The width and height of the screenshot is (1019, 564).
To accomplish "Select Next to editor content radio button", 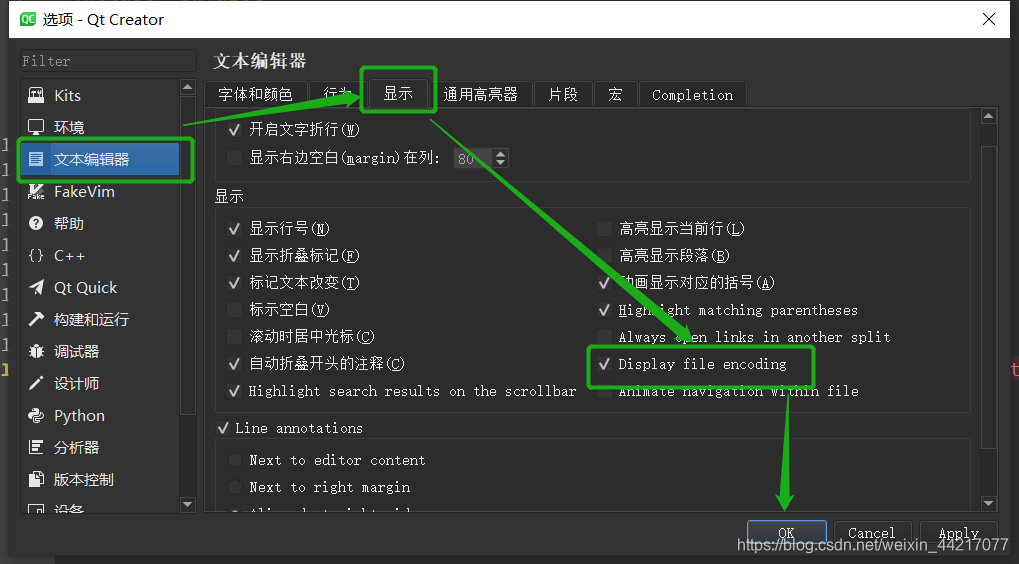I will (235, 461).
